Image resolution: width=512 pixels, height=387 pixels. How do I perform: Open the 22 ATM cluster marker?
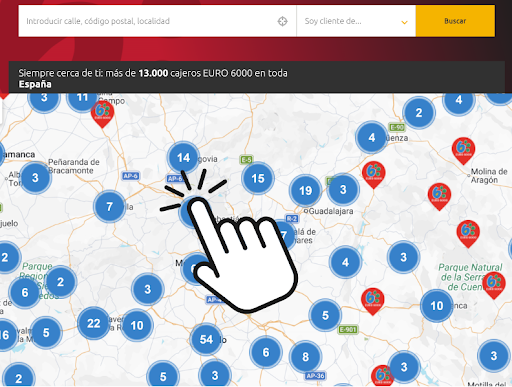94,323
